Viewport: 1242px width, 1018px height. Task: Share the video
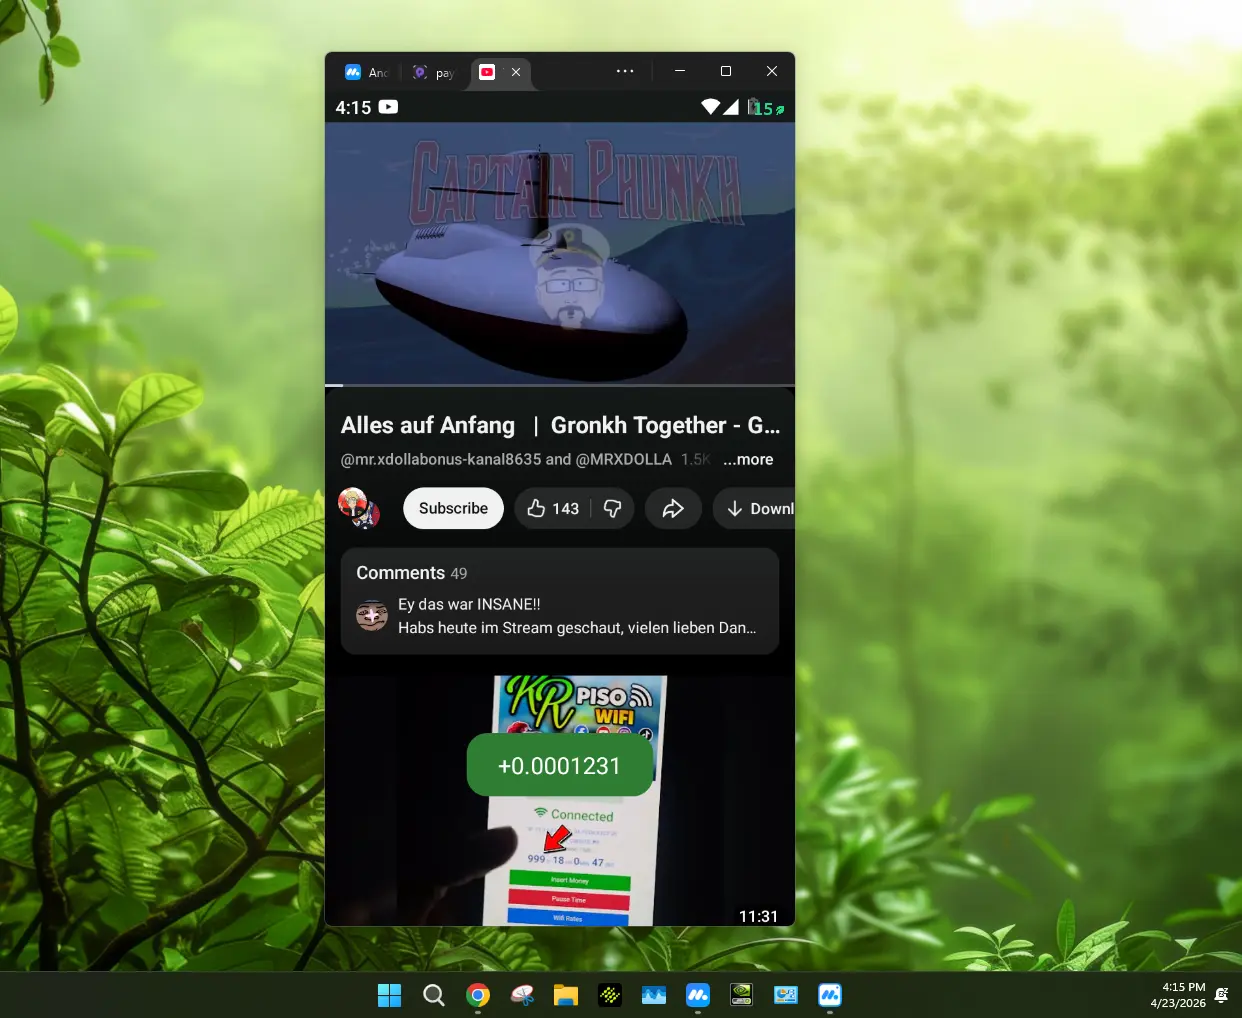click(673, 508)
